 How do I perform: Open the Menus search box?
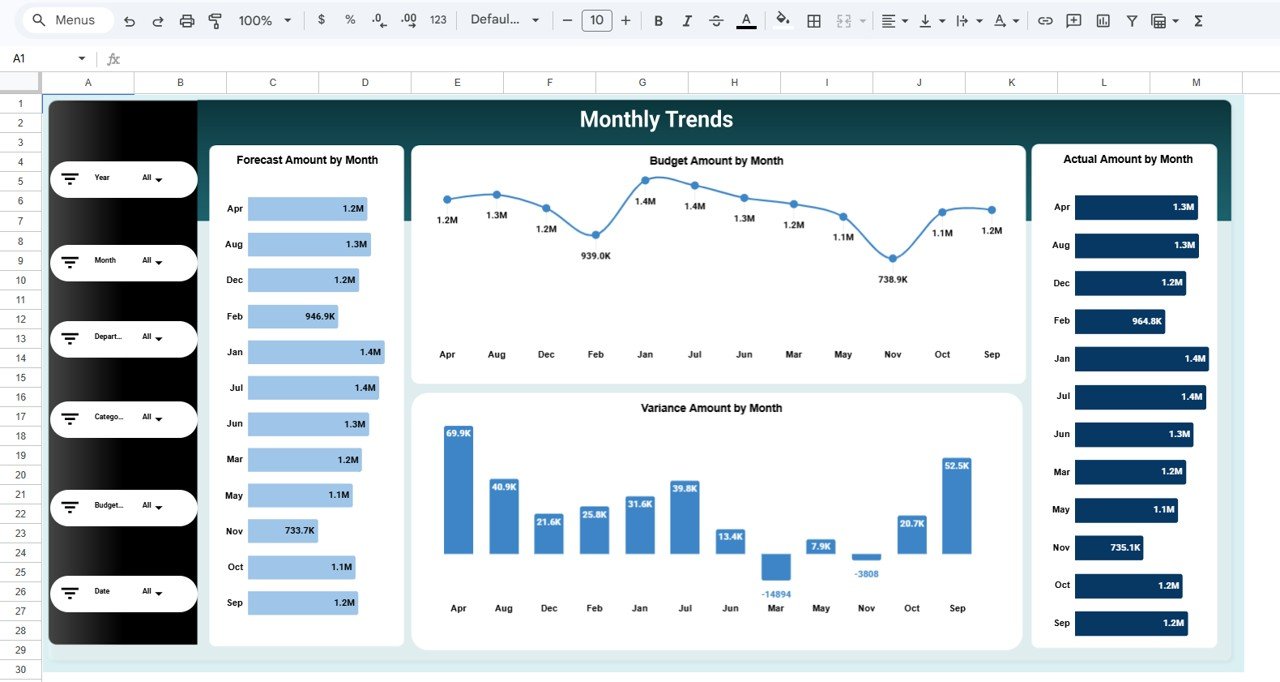(x=66, y=21)
